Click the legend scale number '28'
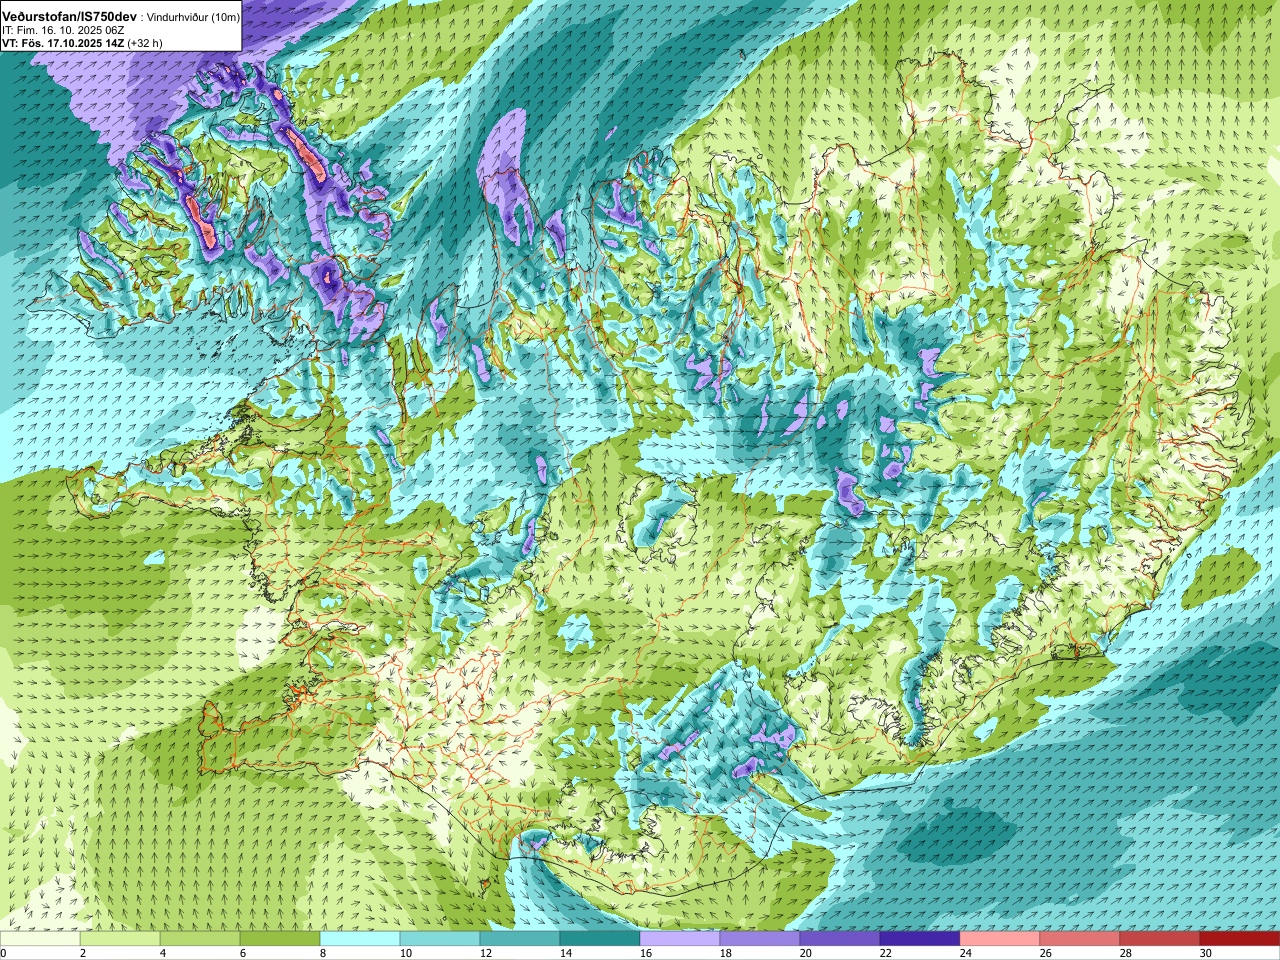Image resolution: width=1280 pixels, height=960 pixels. 1126,953
